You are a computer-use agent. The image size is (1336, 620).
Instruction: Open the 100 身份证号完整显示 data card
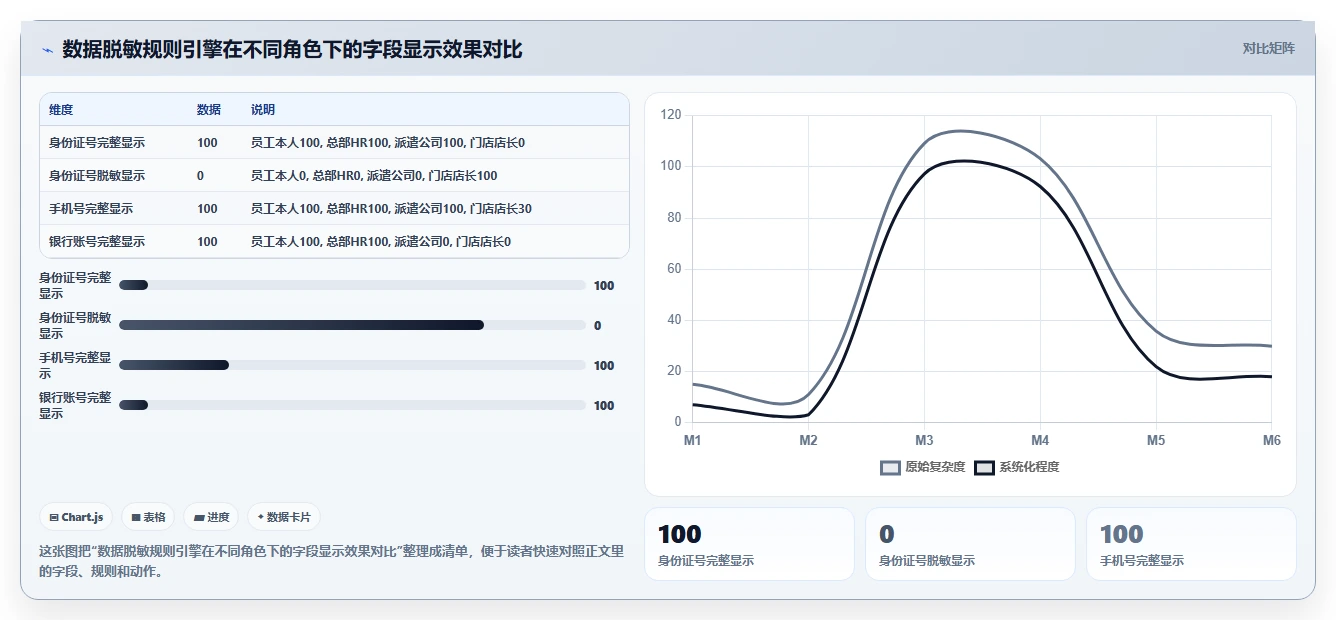749,544
